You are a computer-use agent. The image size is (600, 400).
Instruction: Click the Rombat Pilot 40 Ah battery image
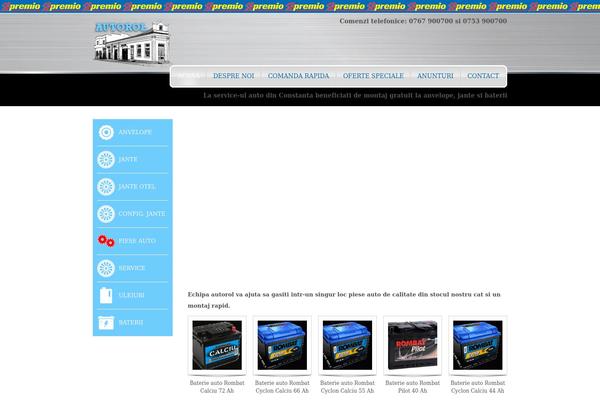point(412,345)
